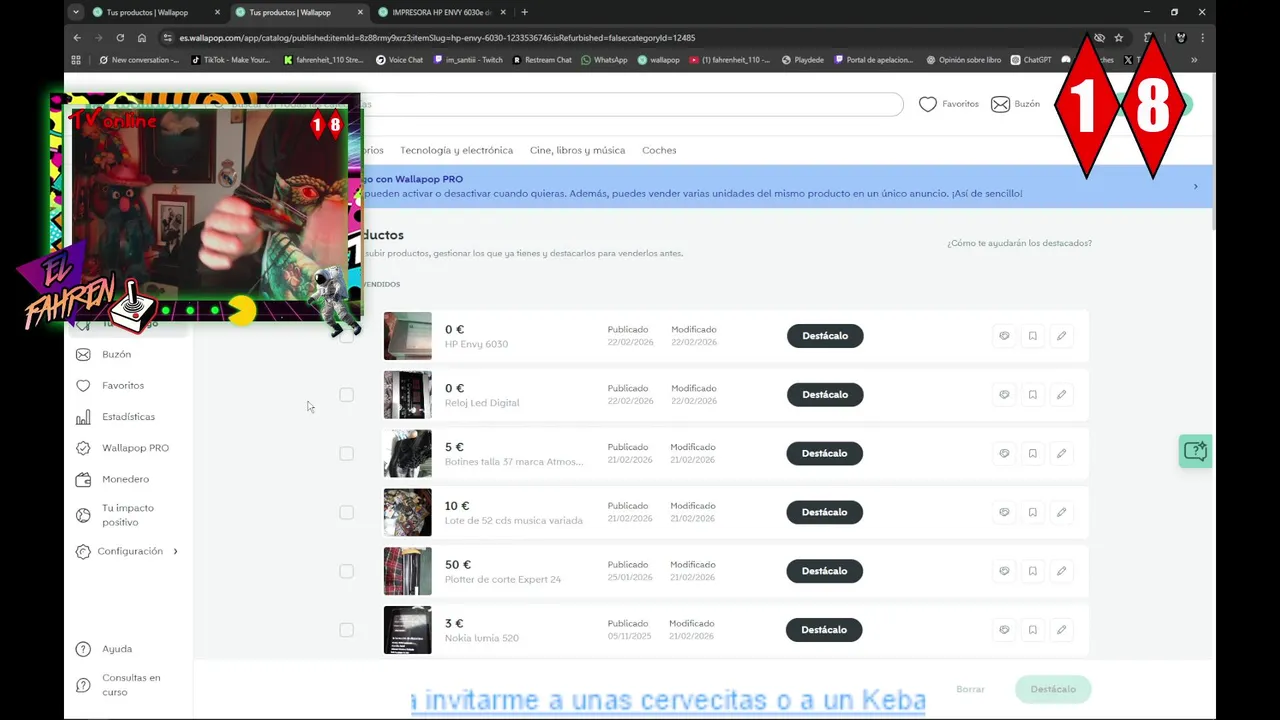Switch to first Tus productos browser tab
The height and width of the screenshot is (720, 1280).
click(x=154, y=12)
